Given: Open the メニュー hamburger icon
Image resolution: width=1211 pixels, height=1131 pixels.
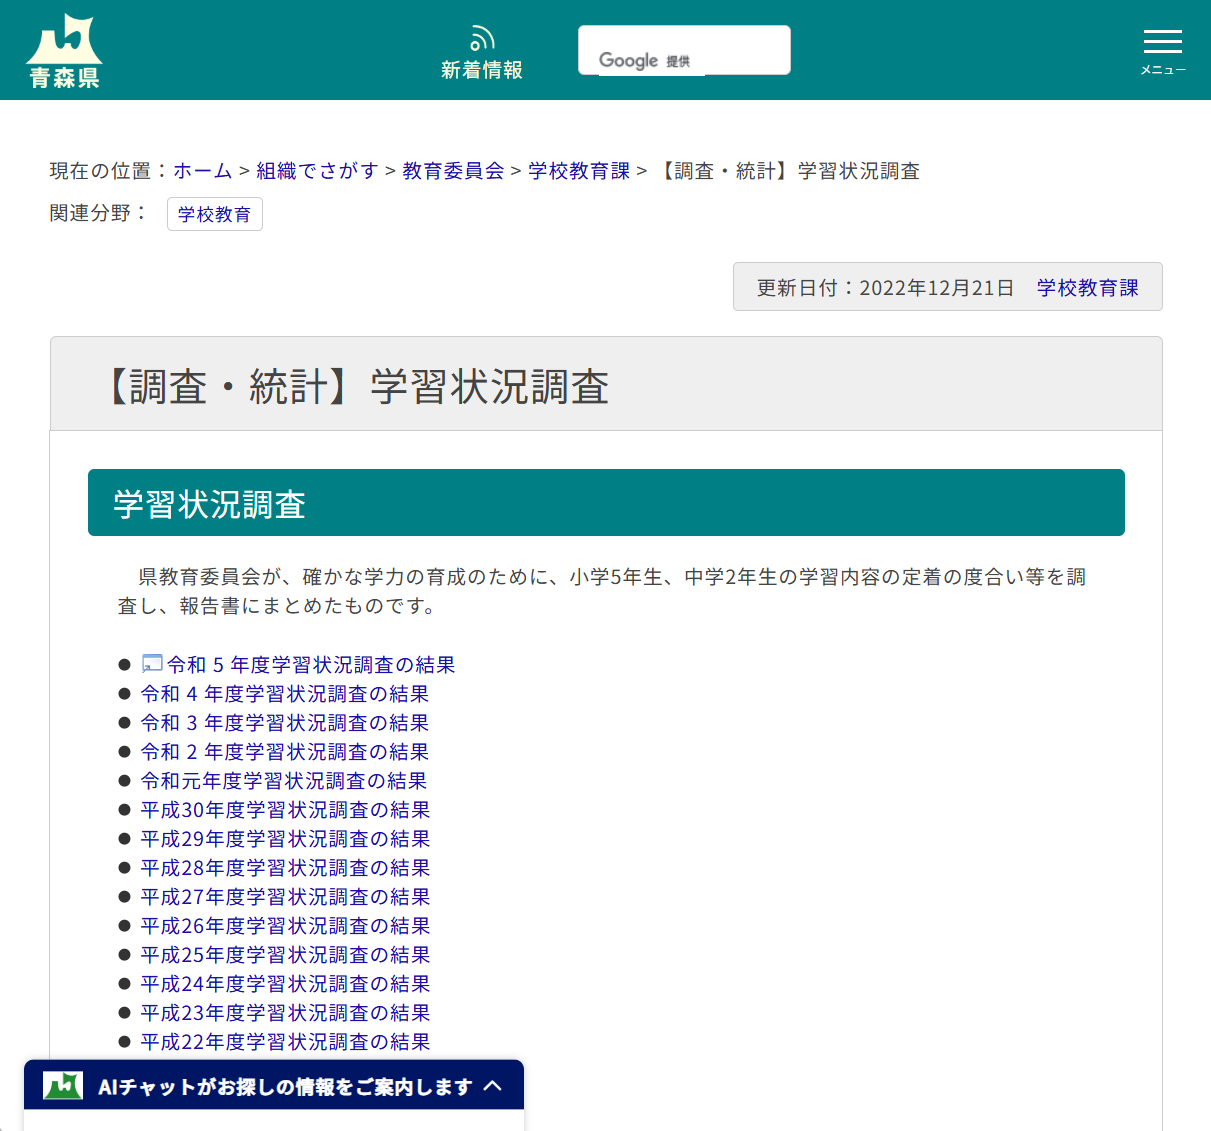Looking at the screenshot, I should tap(1162, 42).
